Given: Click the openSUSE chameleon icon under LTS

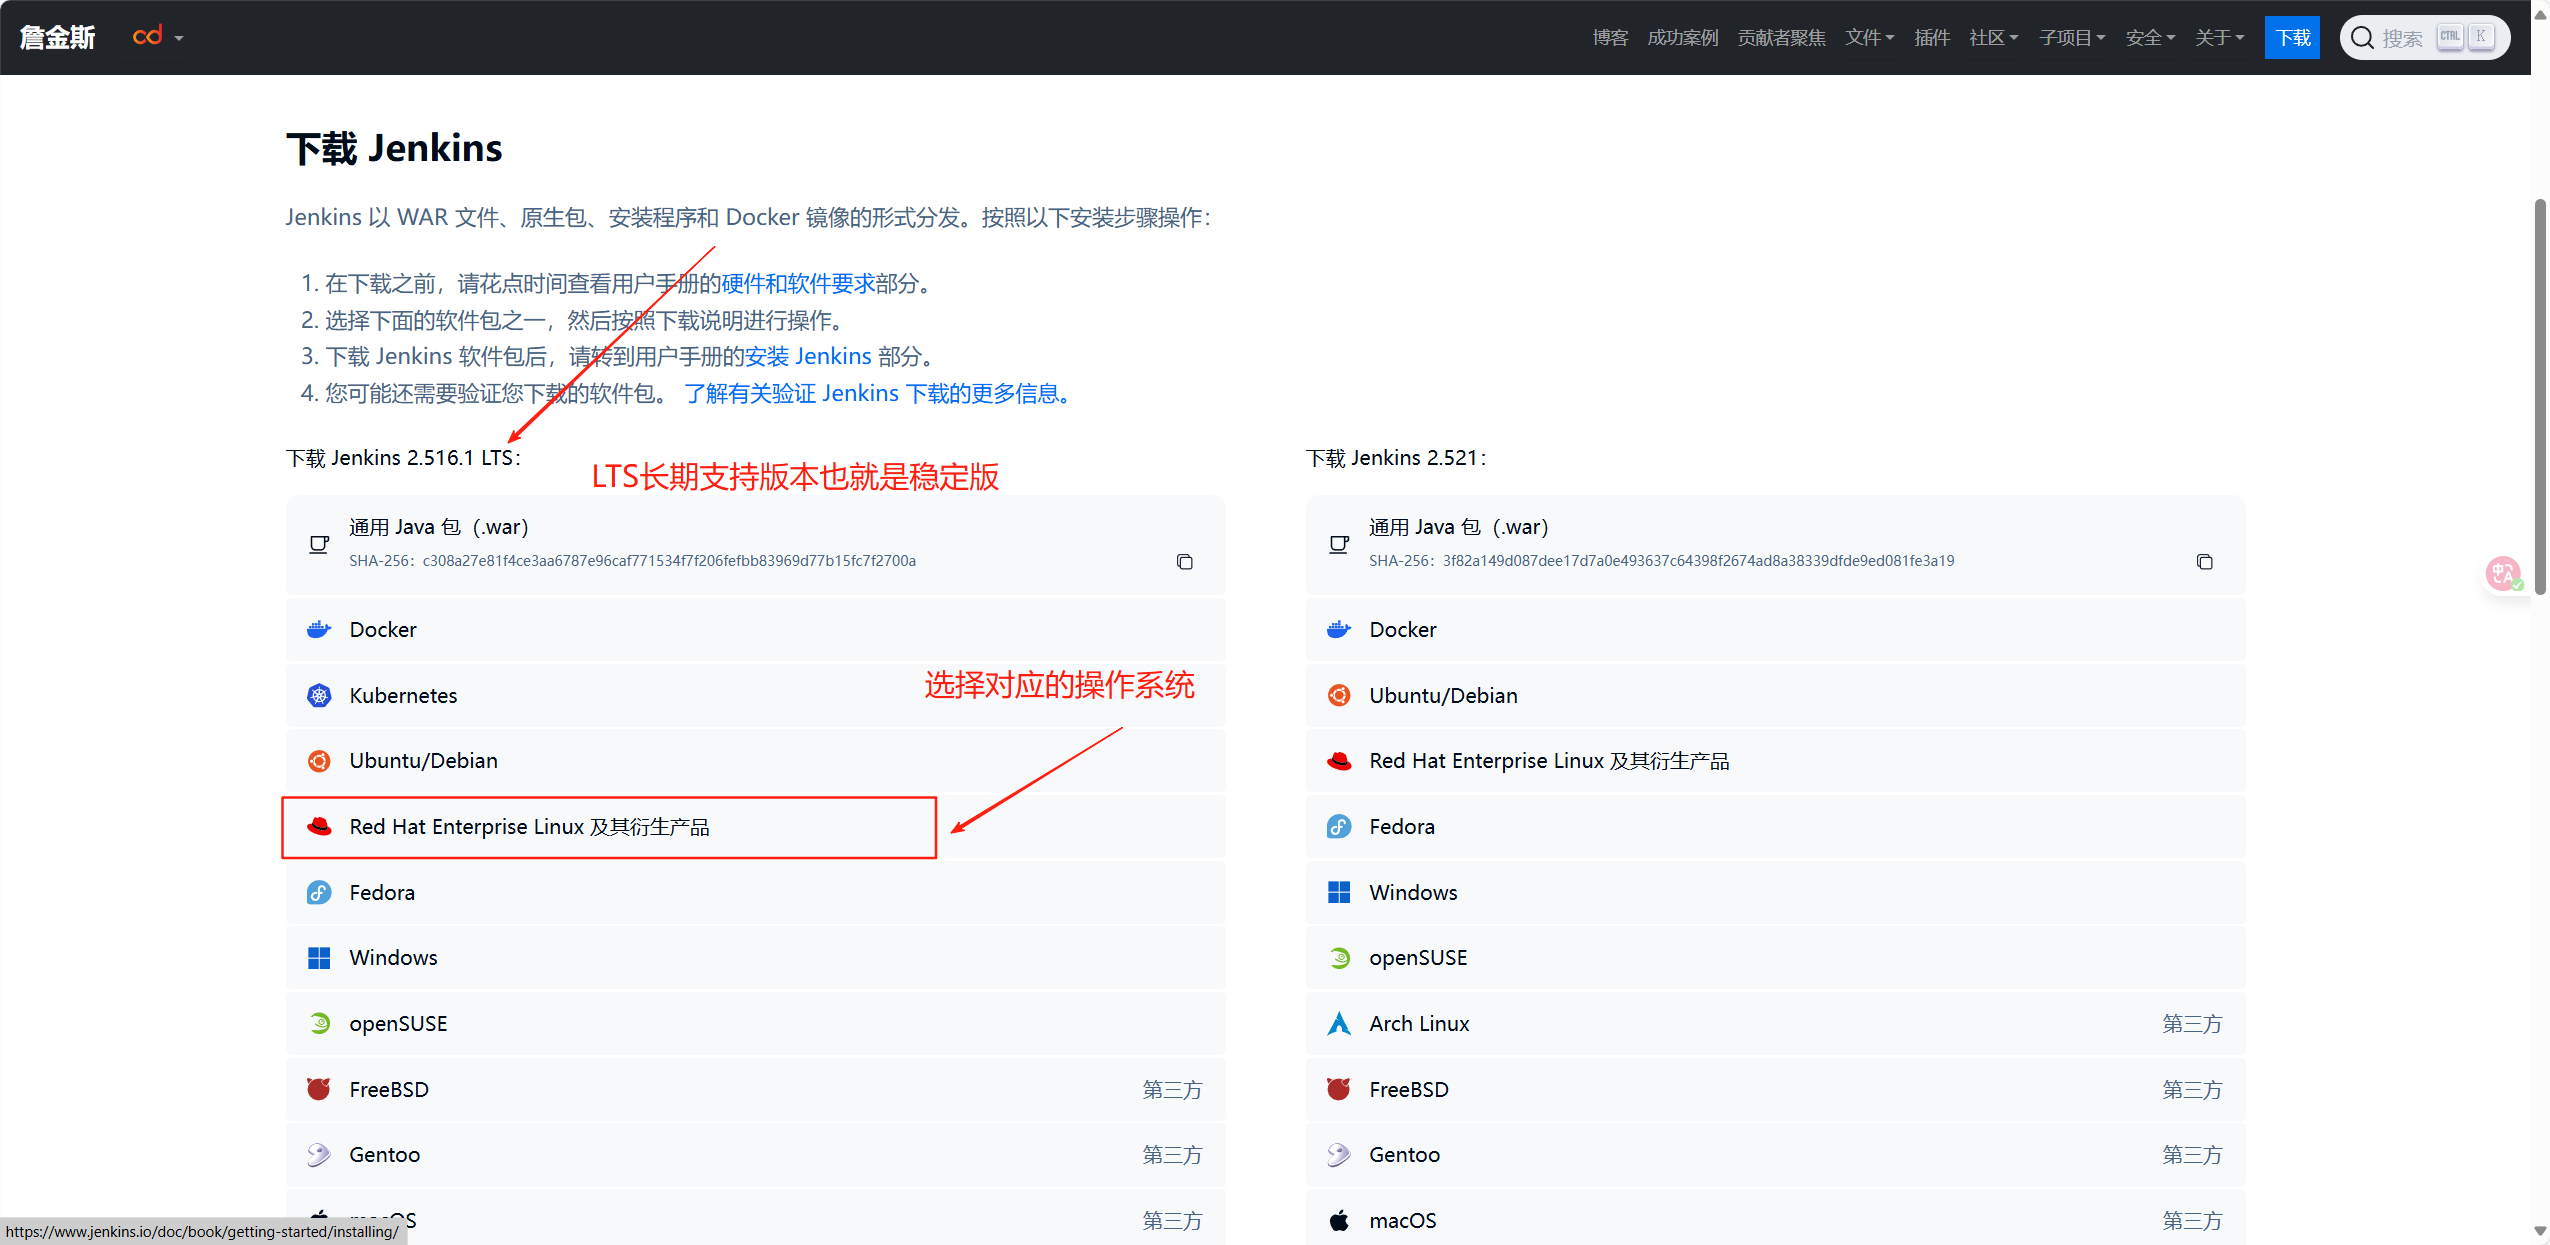Looking at the screenshot, I should point(319,1023).
